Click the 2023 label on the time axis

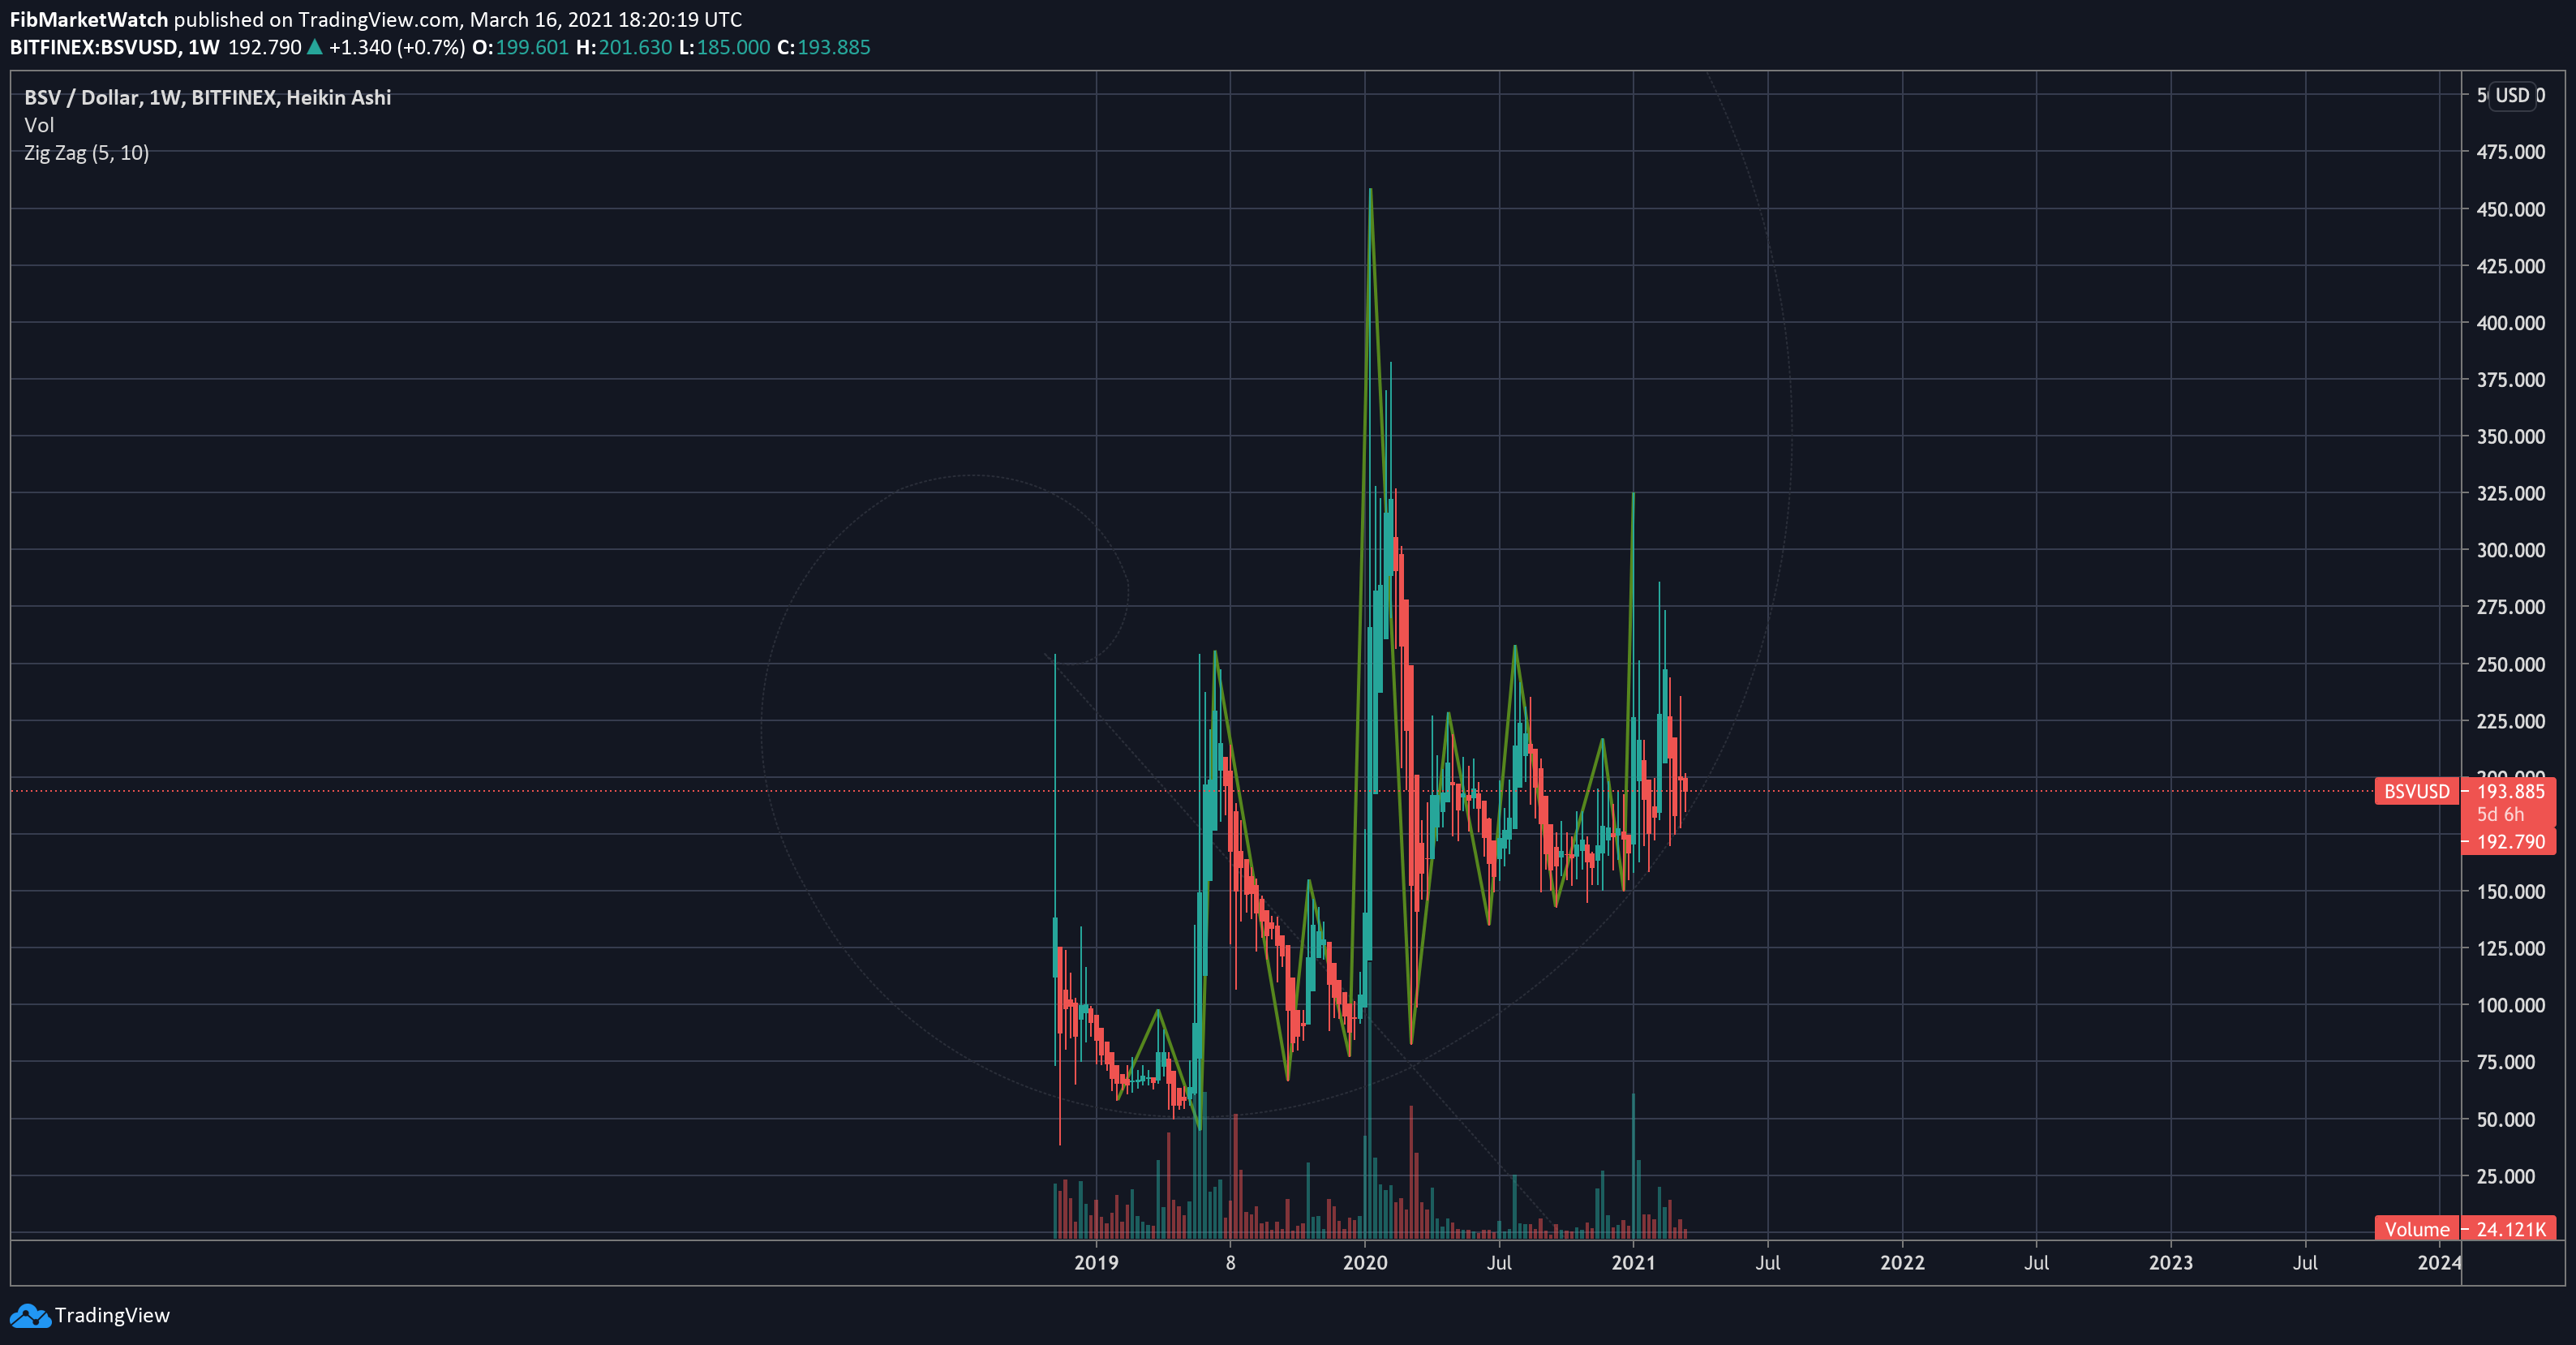[2171, 1262]
